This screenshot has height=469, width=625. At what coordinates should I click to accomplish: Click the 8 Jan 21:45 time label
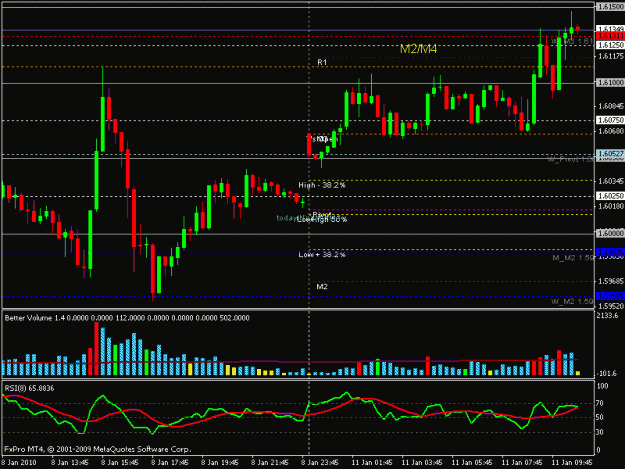coord(270,462)
